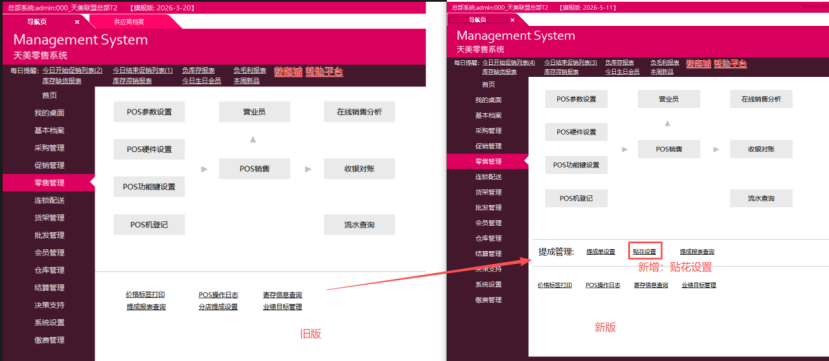Open 缴费管理 in right window sidebar

[x=488, y=300]
